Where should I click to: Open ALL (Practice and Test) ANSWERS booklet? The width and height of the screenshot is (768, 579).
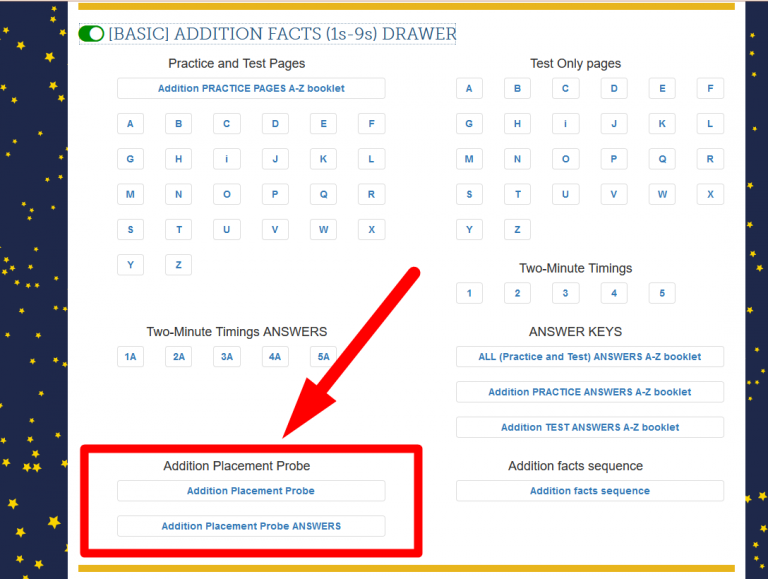(590, 356)
